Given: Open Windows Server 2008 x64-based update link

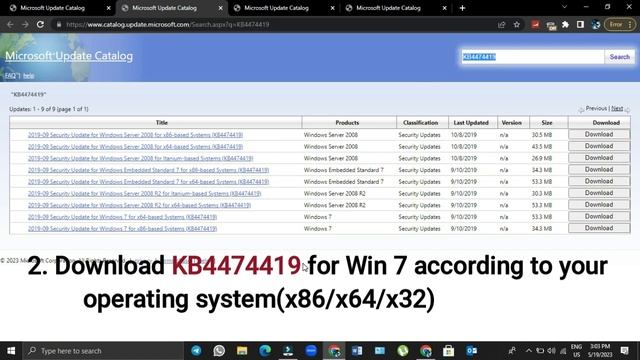Looking at the screenshot, I should [136, 147].
